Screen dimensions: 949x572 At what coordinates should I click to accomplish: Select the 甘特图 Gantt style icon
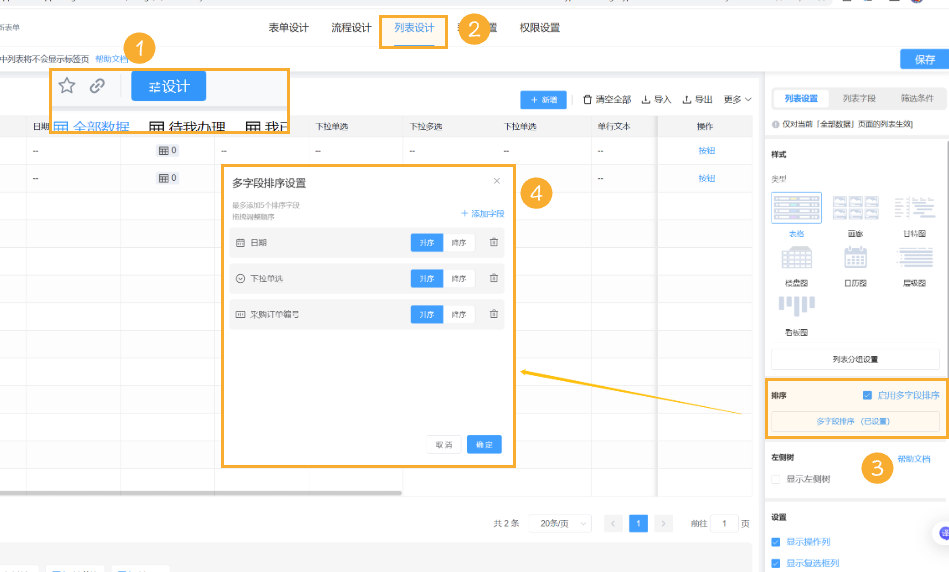point(914,208)
